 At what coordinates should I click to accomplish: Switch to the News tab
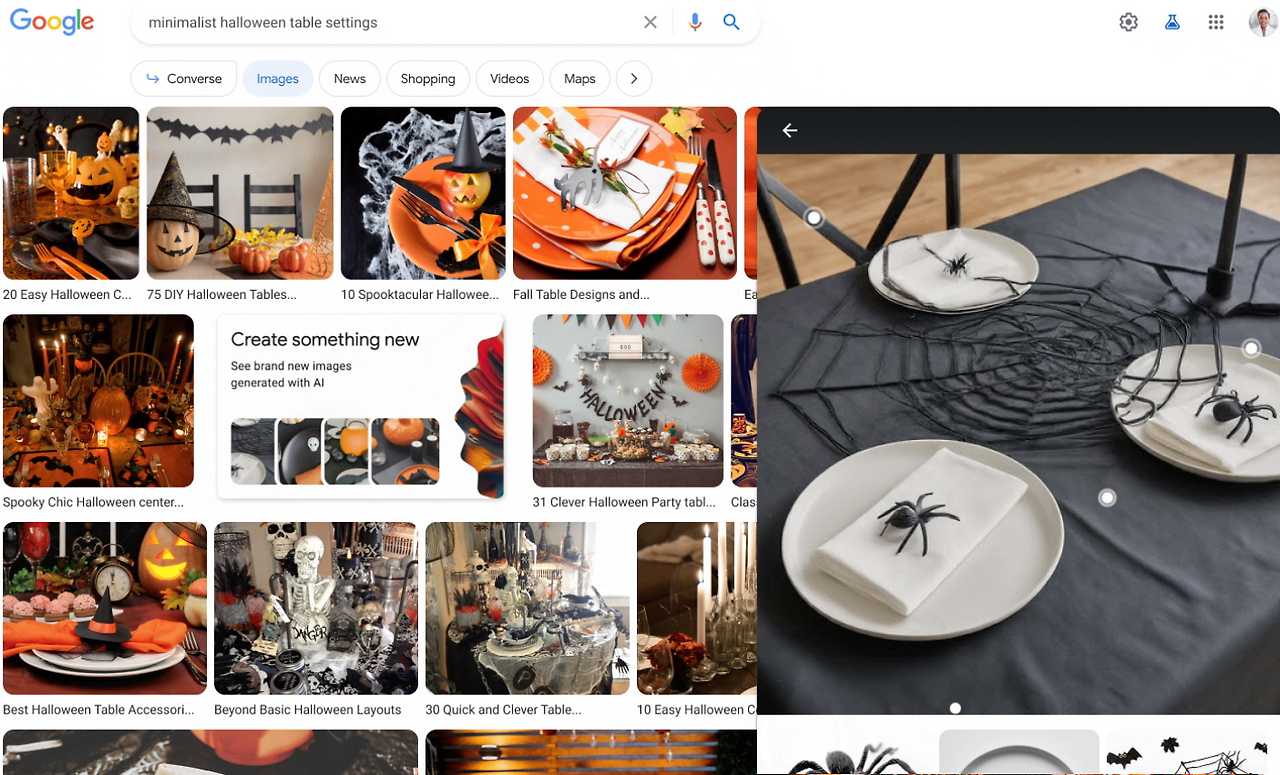pos(350,78)
